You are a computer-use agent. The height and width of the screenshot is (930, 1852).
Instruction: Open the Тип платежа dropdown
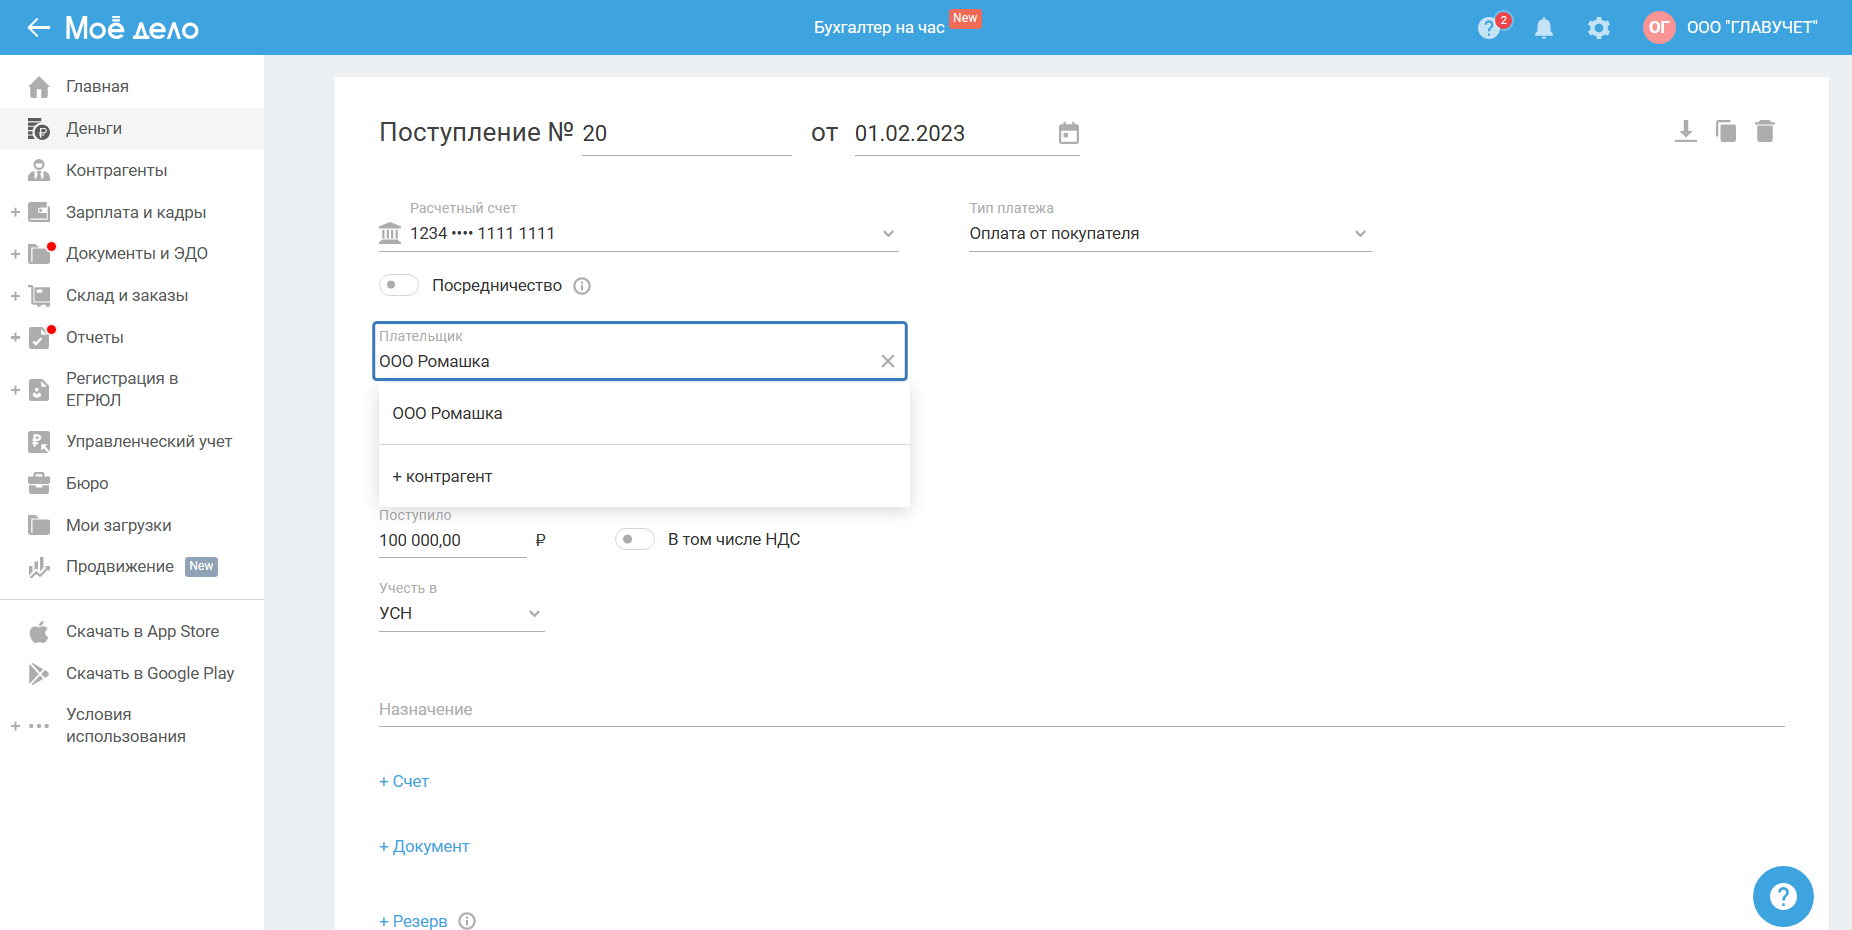pyautogui.click(x=1359, y=234)
